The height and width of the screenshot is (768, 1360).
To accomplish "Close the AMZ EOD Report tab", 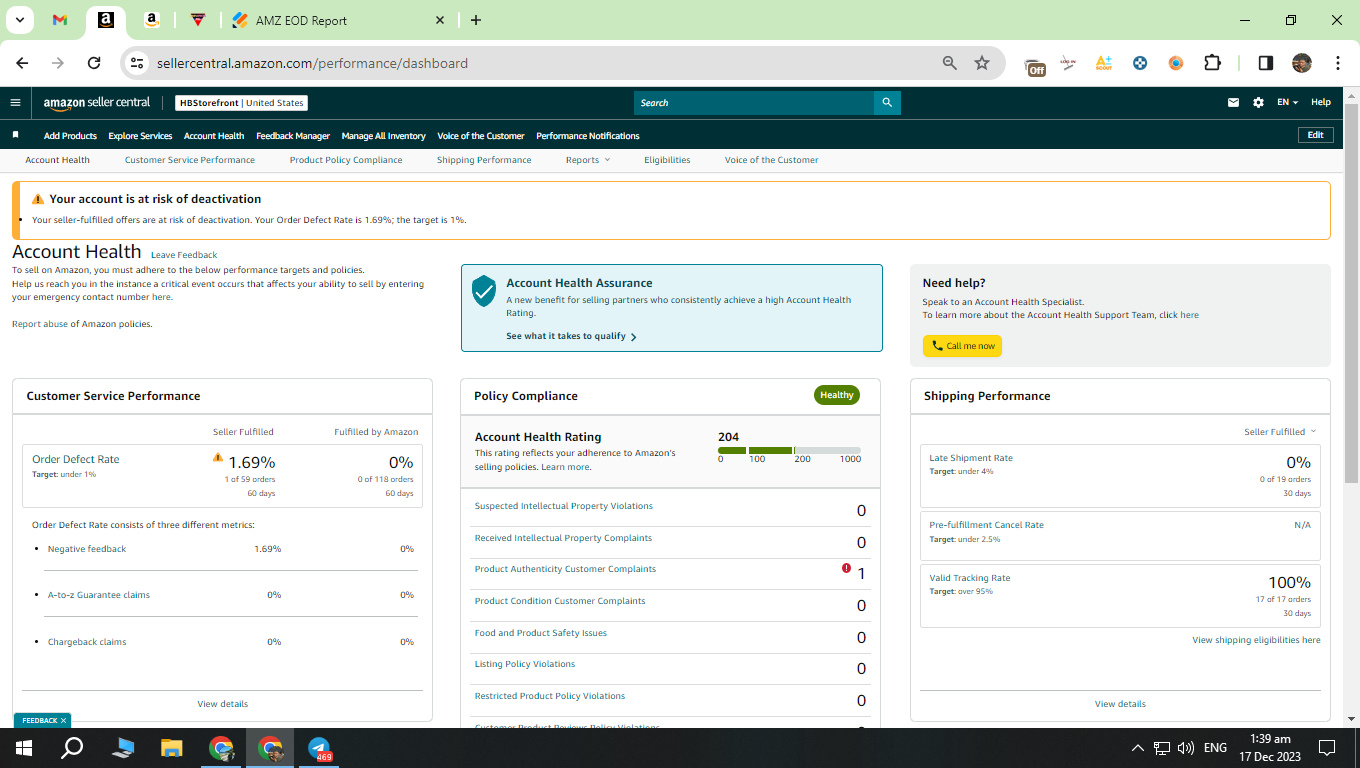I will (441, 20).
